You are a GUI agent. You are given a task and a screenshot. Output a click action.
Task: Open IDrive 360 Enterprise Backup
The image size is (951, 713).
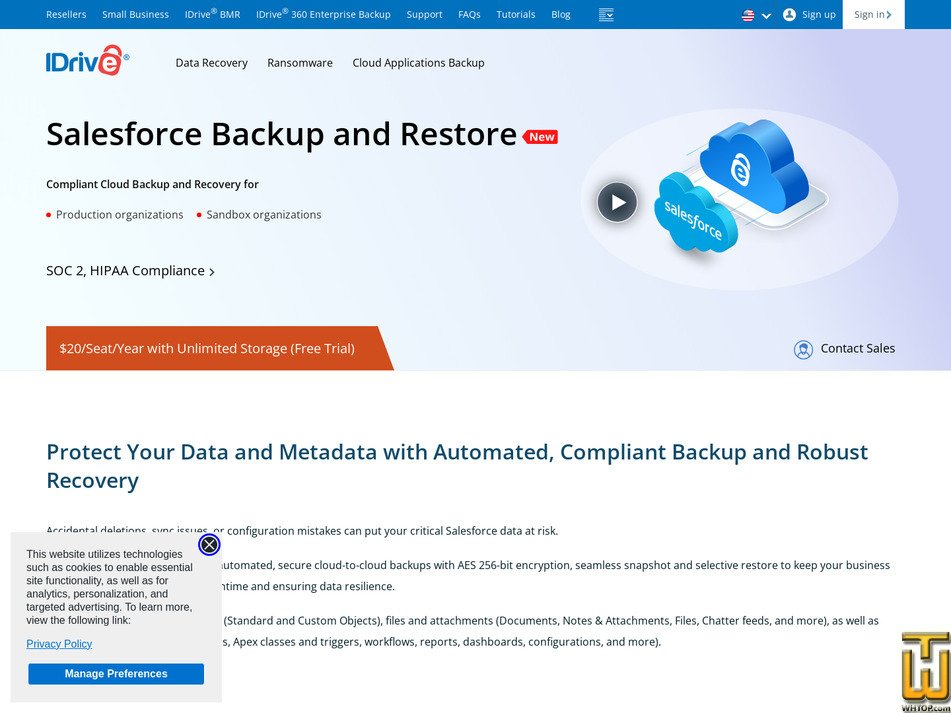click(323, 14)
